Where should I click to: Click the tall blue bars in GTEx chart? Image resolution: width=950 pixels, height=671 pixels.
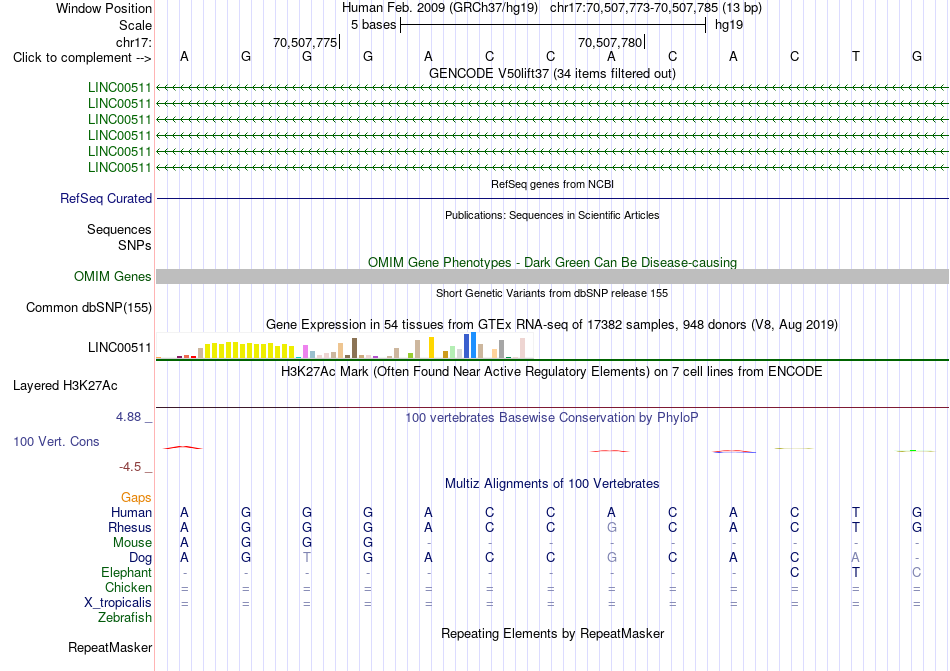[470, 345]
